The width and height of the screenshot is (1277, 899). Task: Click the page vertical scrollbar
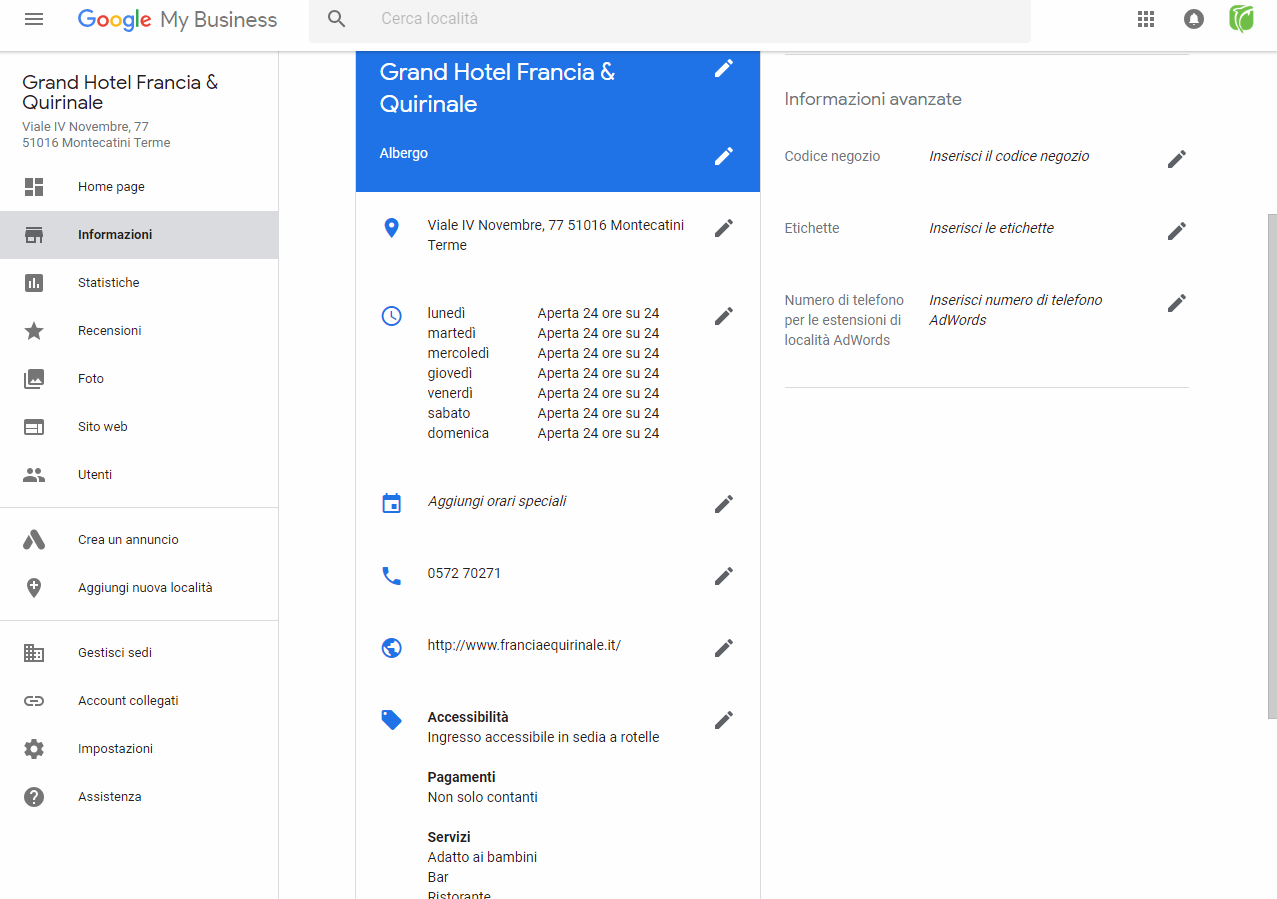(1272, 465)
